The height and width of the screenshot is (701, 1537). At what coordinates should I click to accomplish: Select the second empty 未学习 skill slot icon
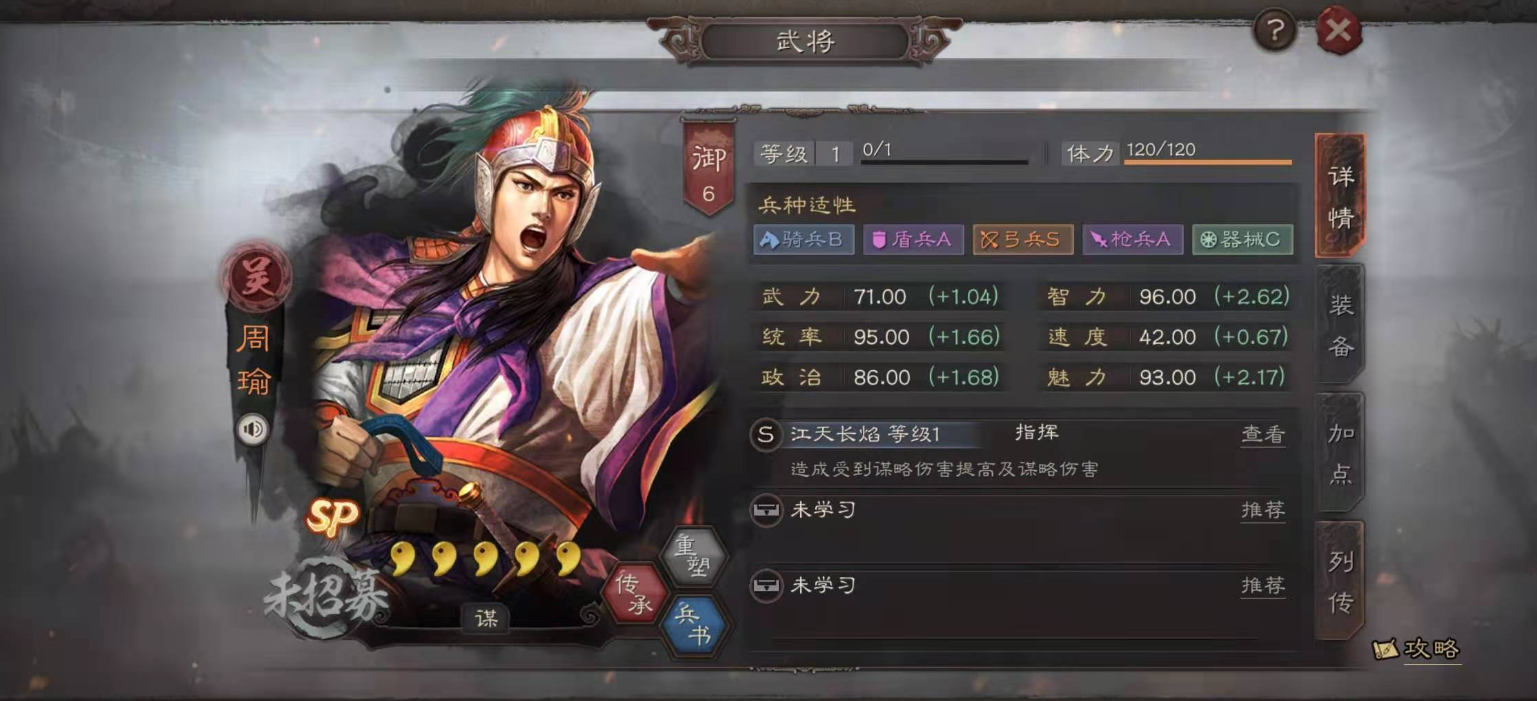click(766, 585)
